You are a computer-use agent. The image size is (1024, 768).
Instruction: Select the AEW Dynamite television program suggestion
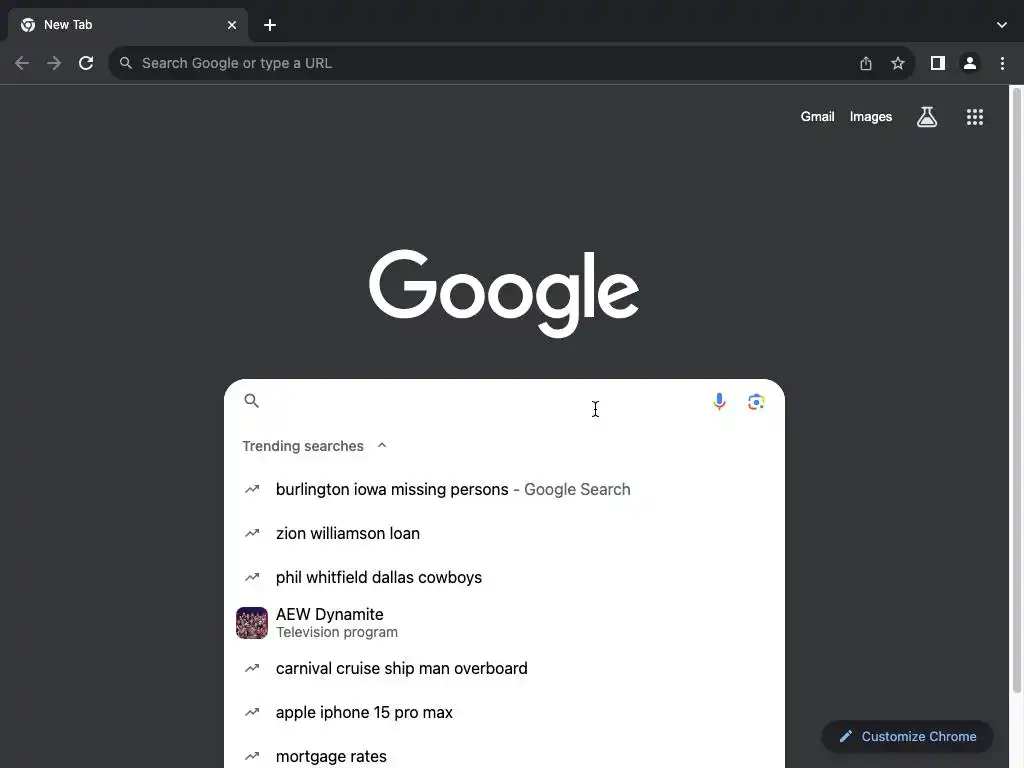coord(504,623)
